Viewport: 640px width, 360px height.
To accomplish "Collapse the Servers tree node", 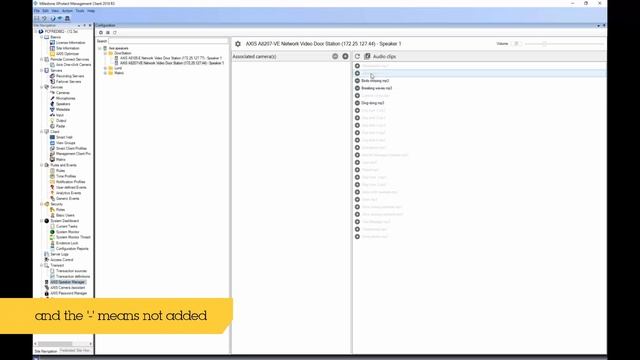I will [x=42, y=71].
